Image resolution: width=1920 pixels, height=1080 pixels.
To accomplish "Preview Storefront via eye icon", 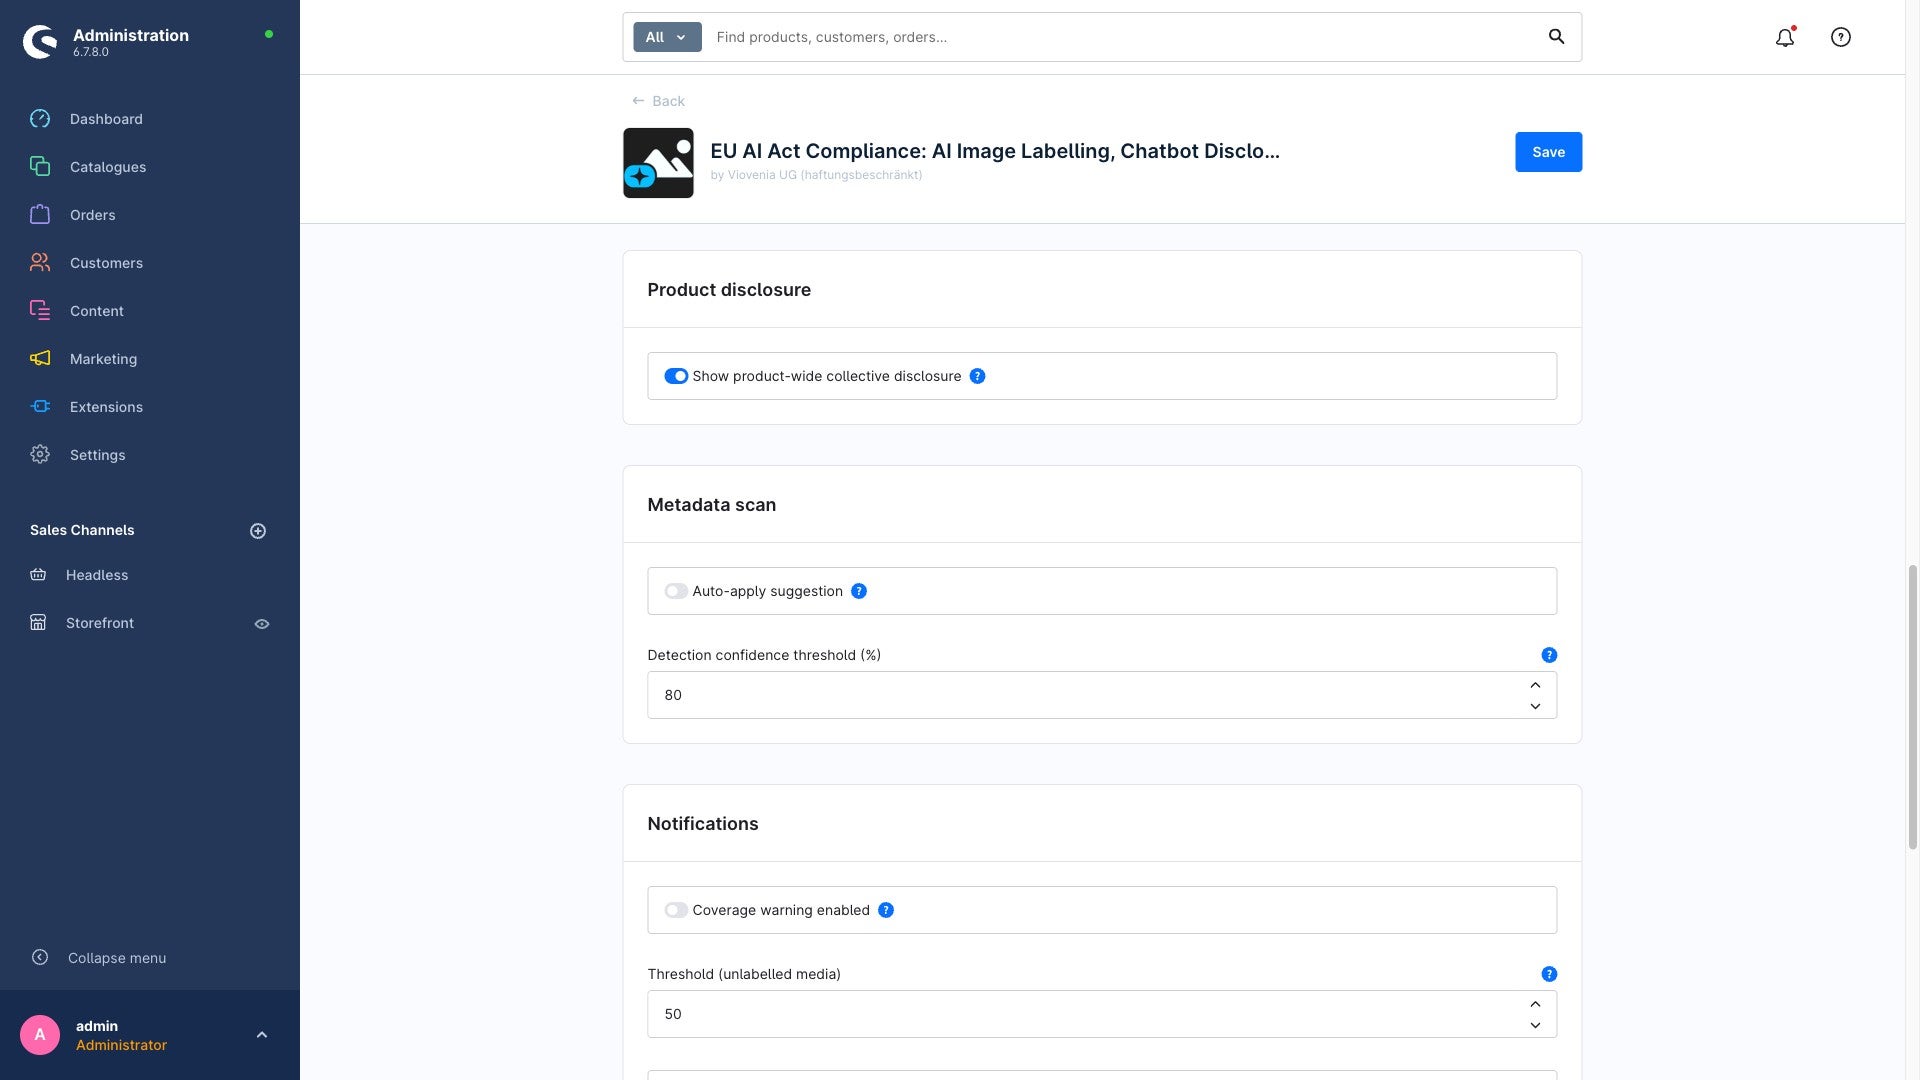I will click(262, 624).
